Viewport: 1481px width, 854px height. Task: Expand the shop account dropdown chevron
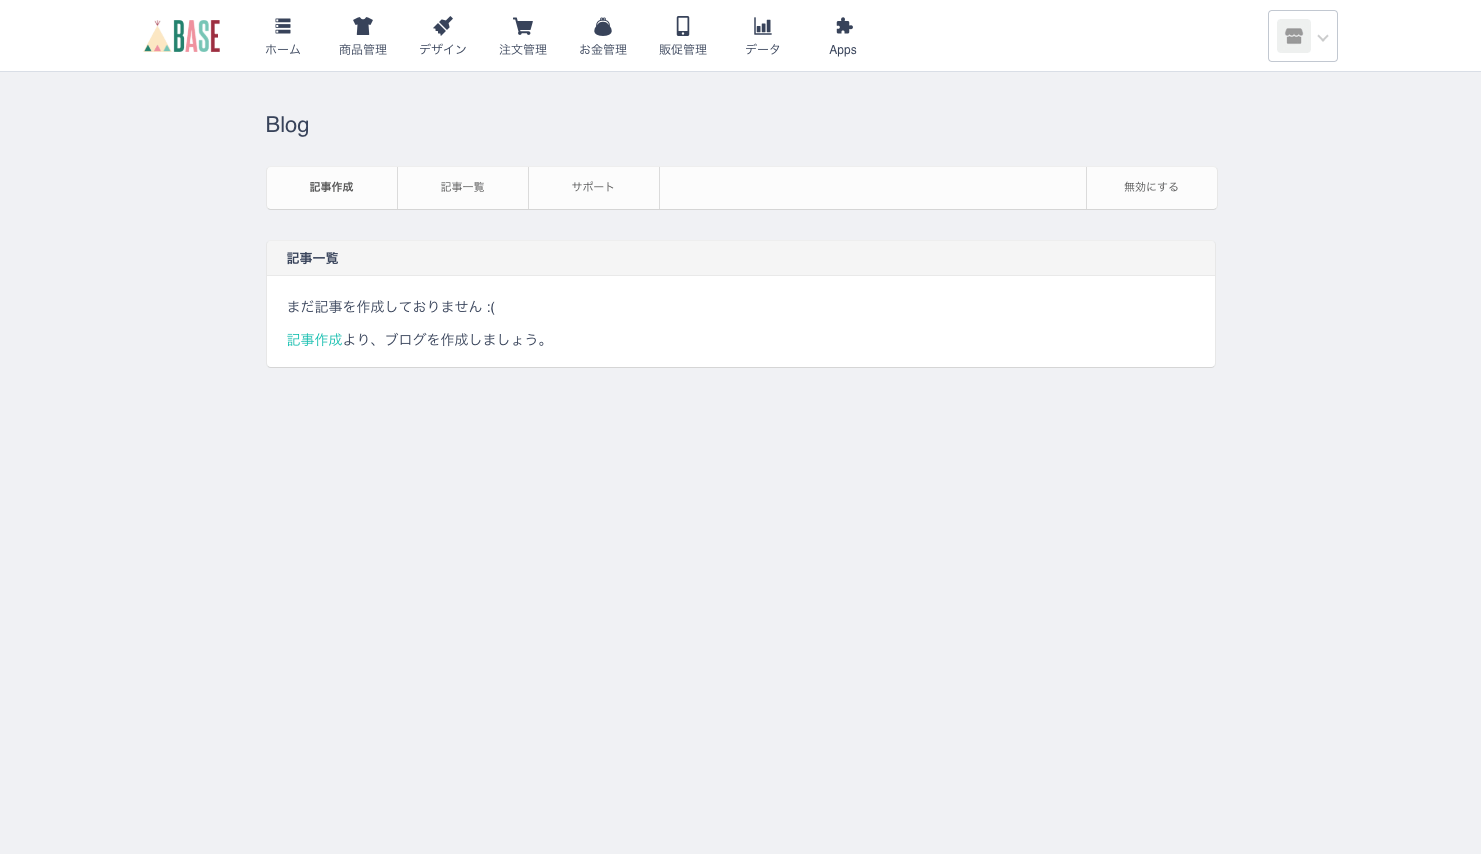pos(1323,38)
